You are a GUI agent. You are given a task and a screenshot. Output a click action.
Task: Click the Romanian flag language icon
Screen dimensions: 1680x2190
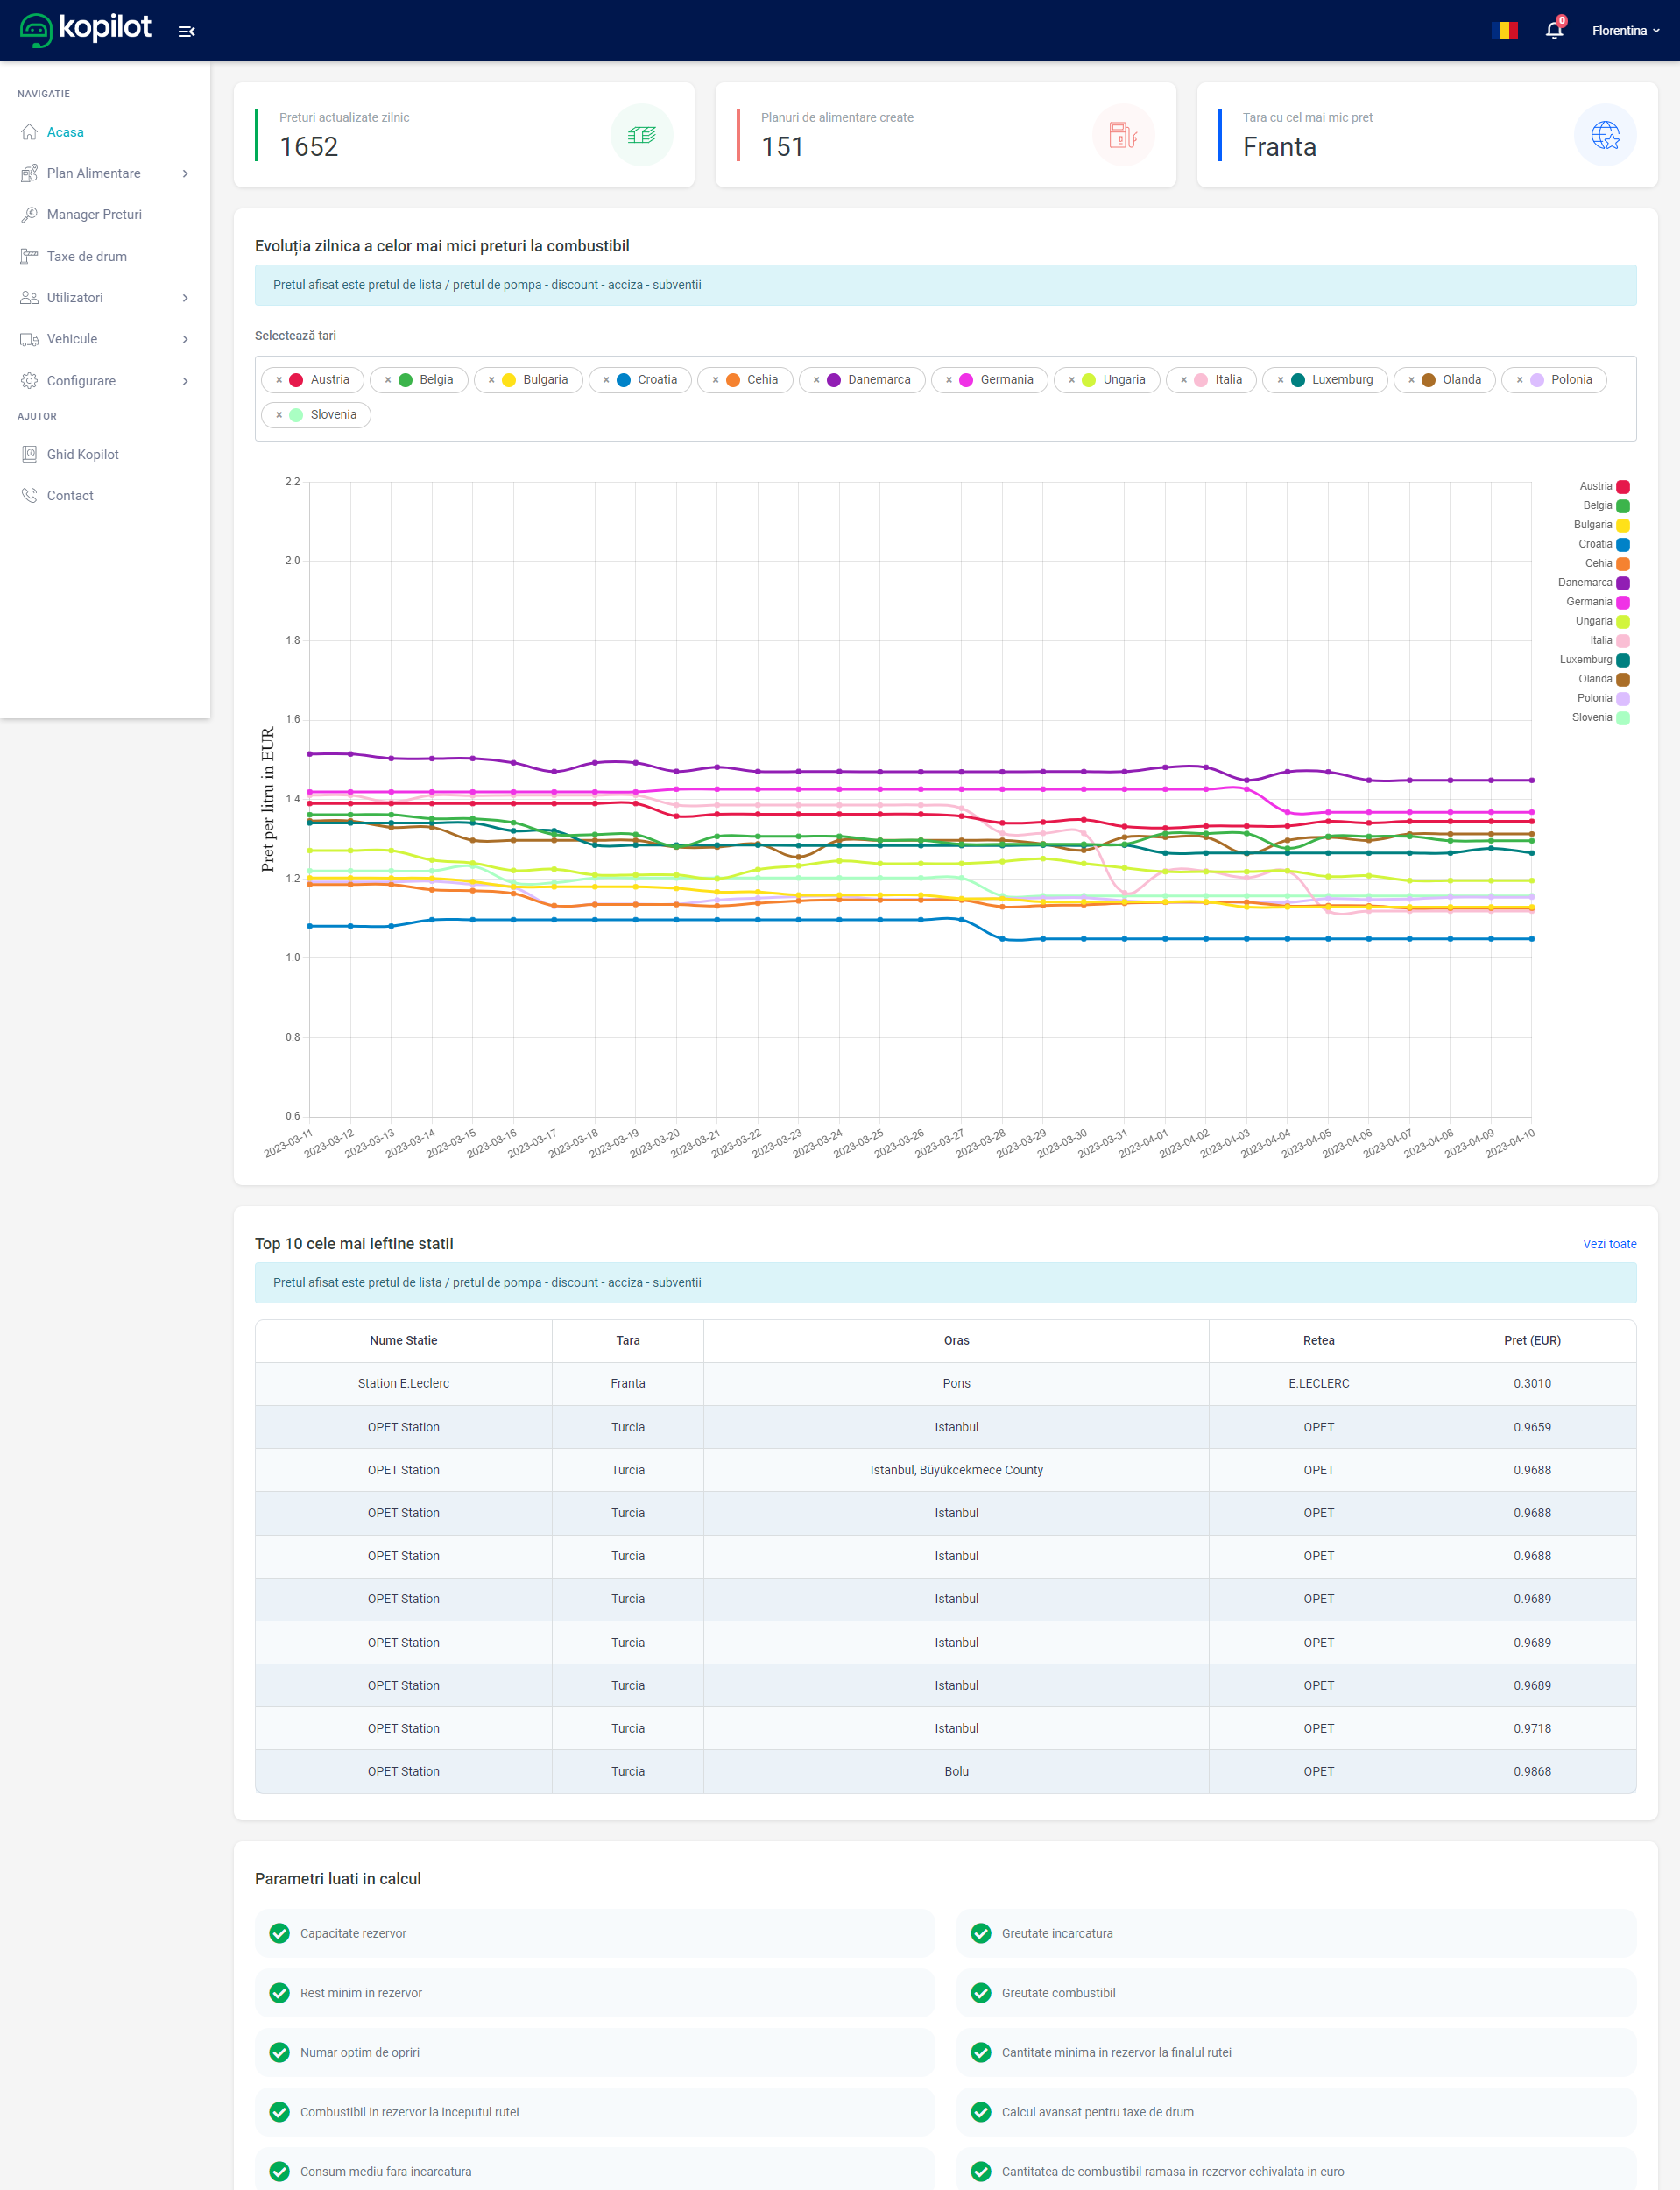tap(1504, 31)
